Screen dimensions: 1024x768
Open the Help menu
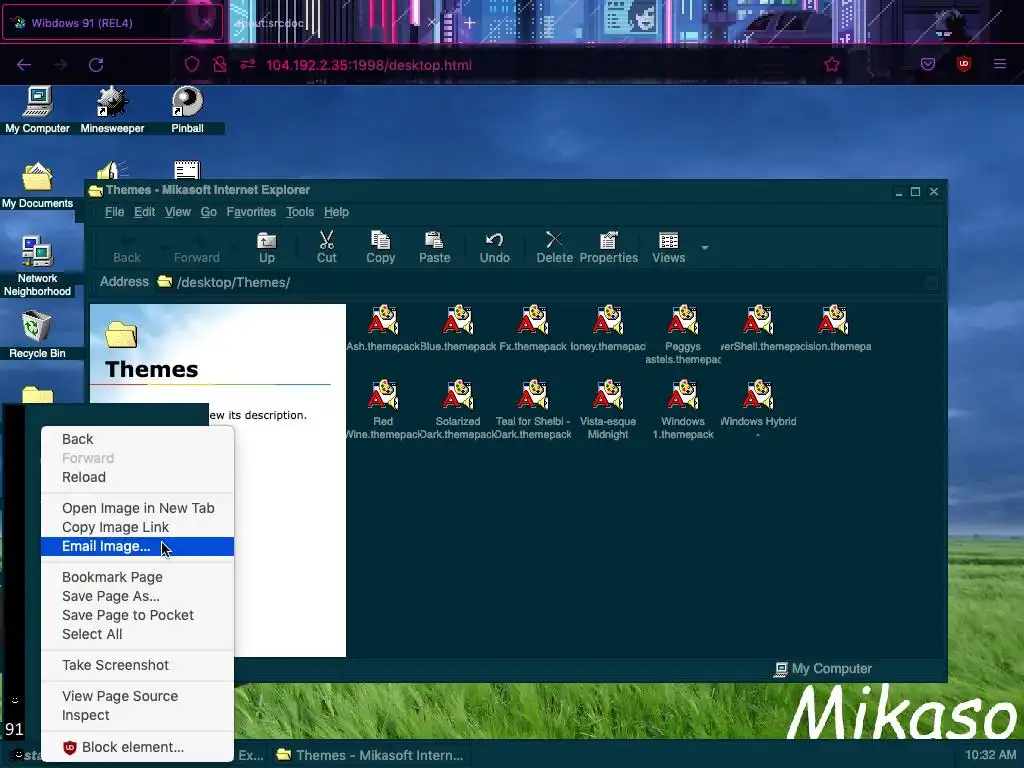(336, 212)
